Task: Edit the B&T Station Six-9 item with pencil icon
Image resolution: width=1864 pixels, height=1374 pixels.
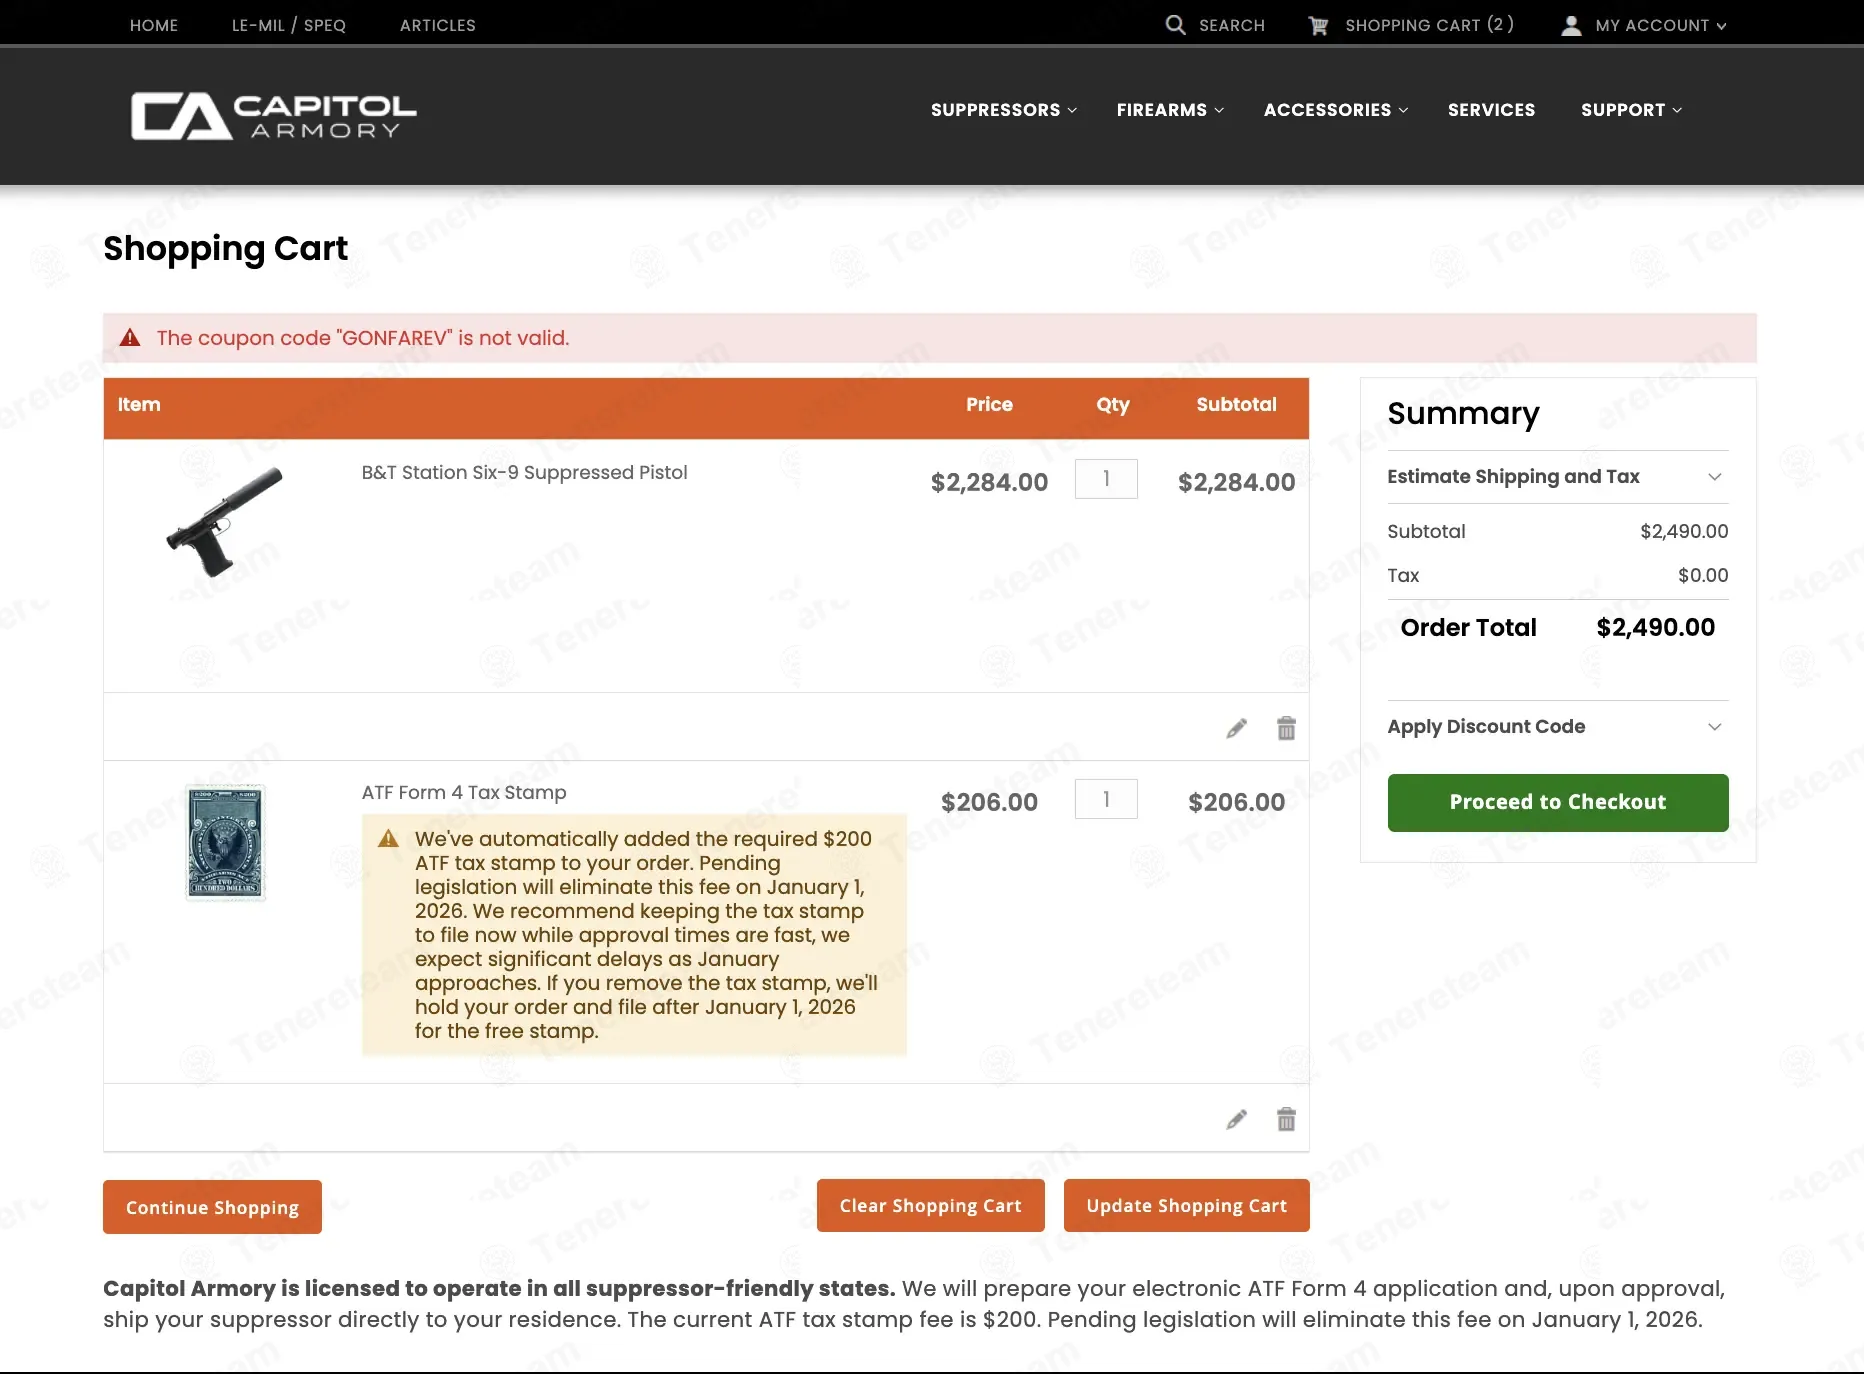Action: [1236, 729]
